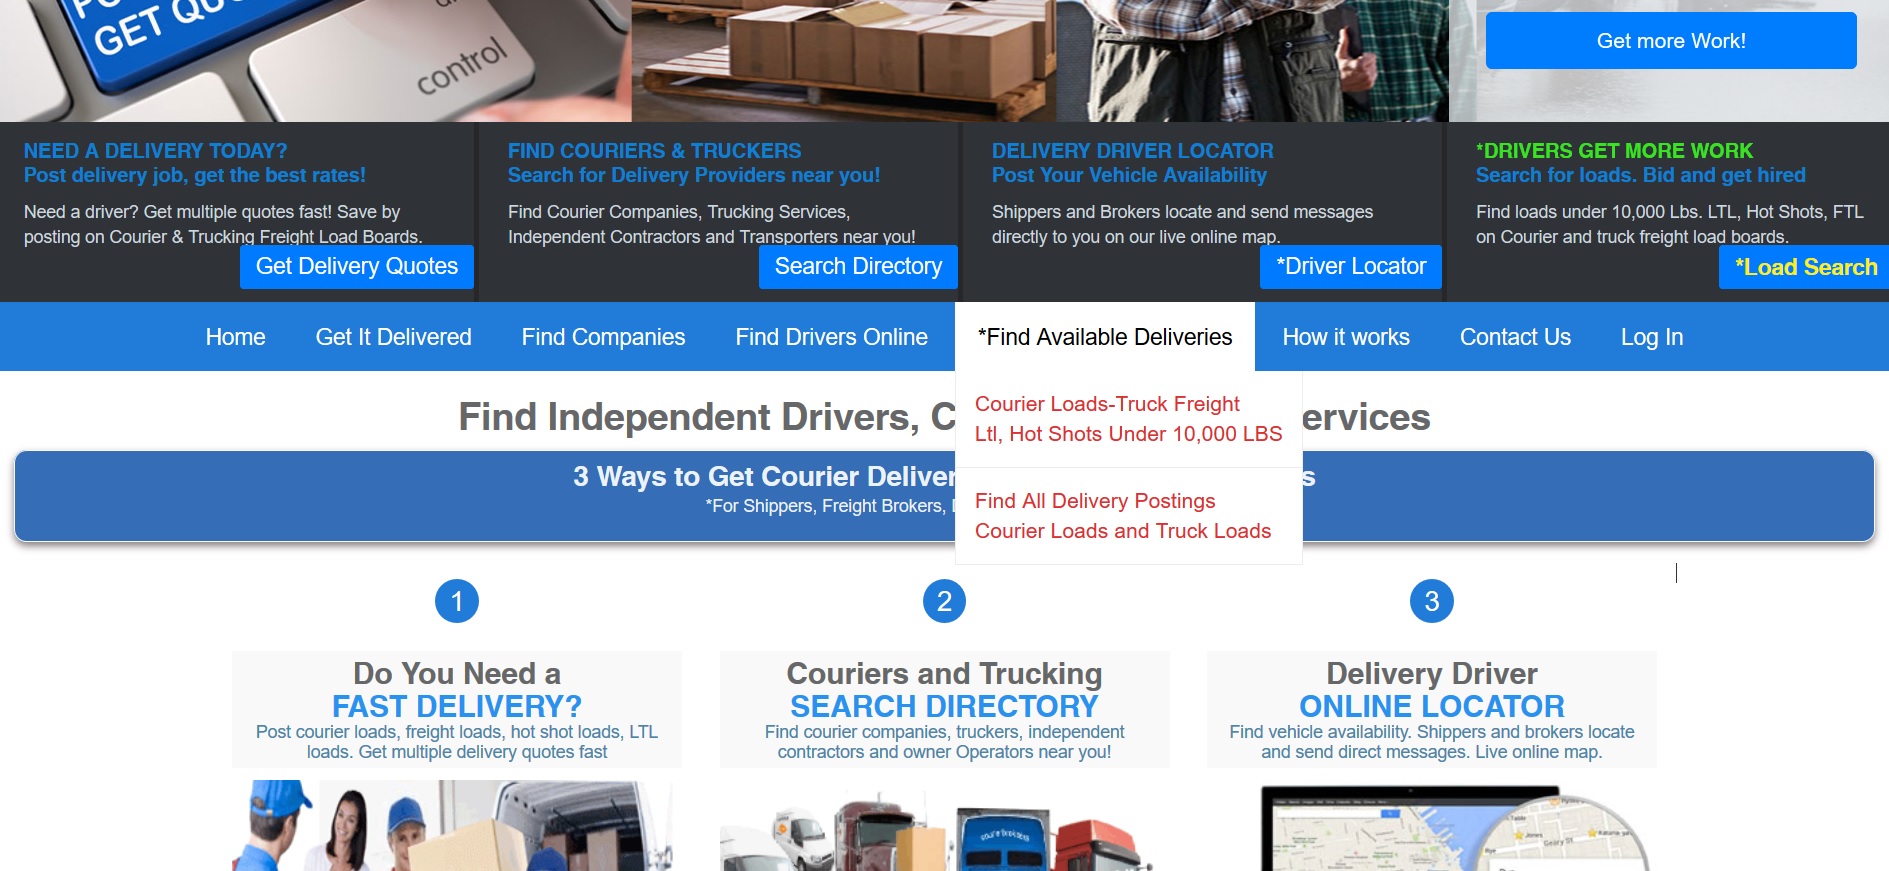The image size is (1889, 871).
Task: Click Contact Us in navigation
Action: [x=1515, y=337]
